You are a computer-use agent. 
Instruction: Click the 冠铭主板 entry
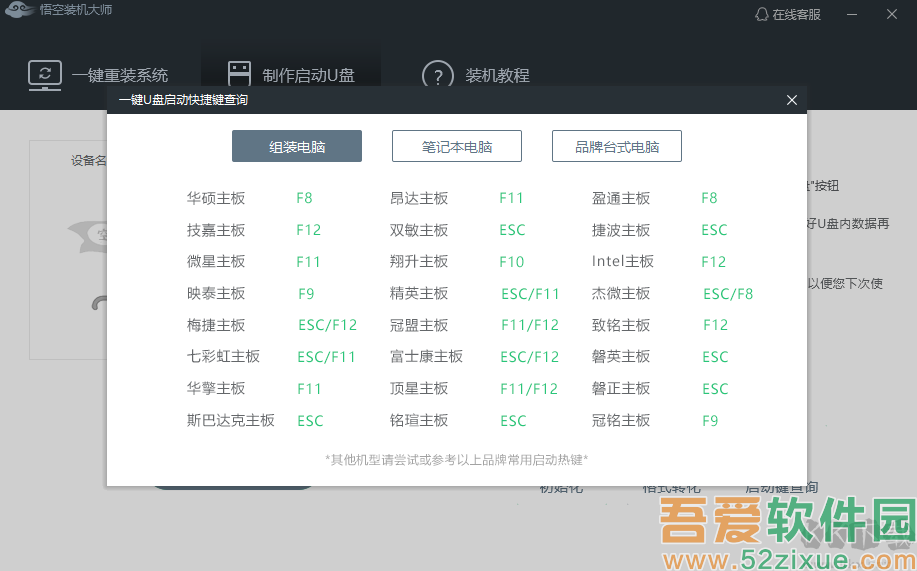click(621, 420)
